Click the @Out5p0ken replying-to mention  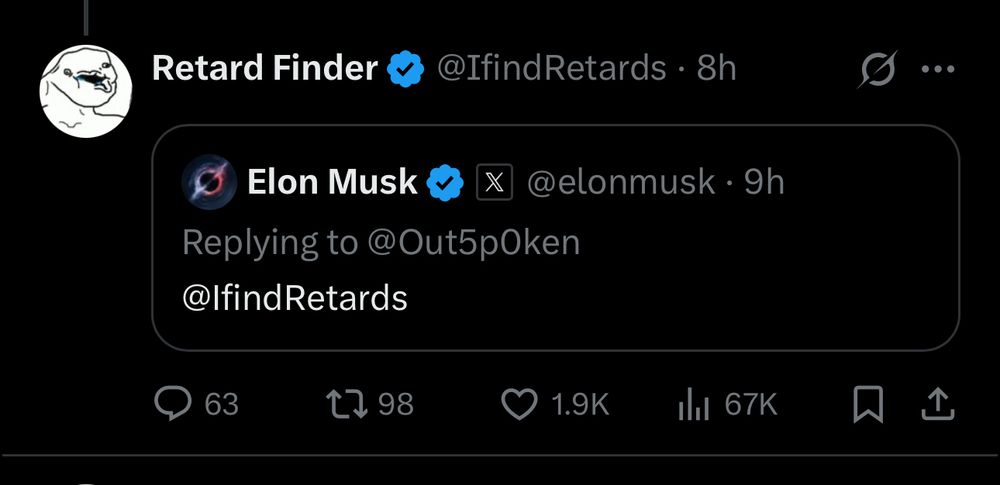point(474,243)
